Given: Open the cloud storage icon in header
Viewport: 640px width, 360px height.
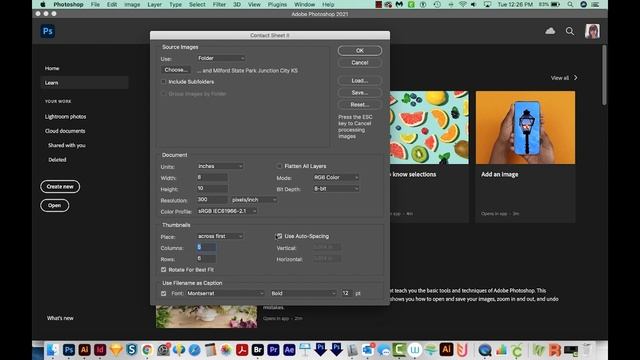Looking at the screenshot, I should [550, 31].
